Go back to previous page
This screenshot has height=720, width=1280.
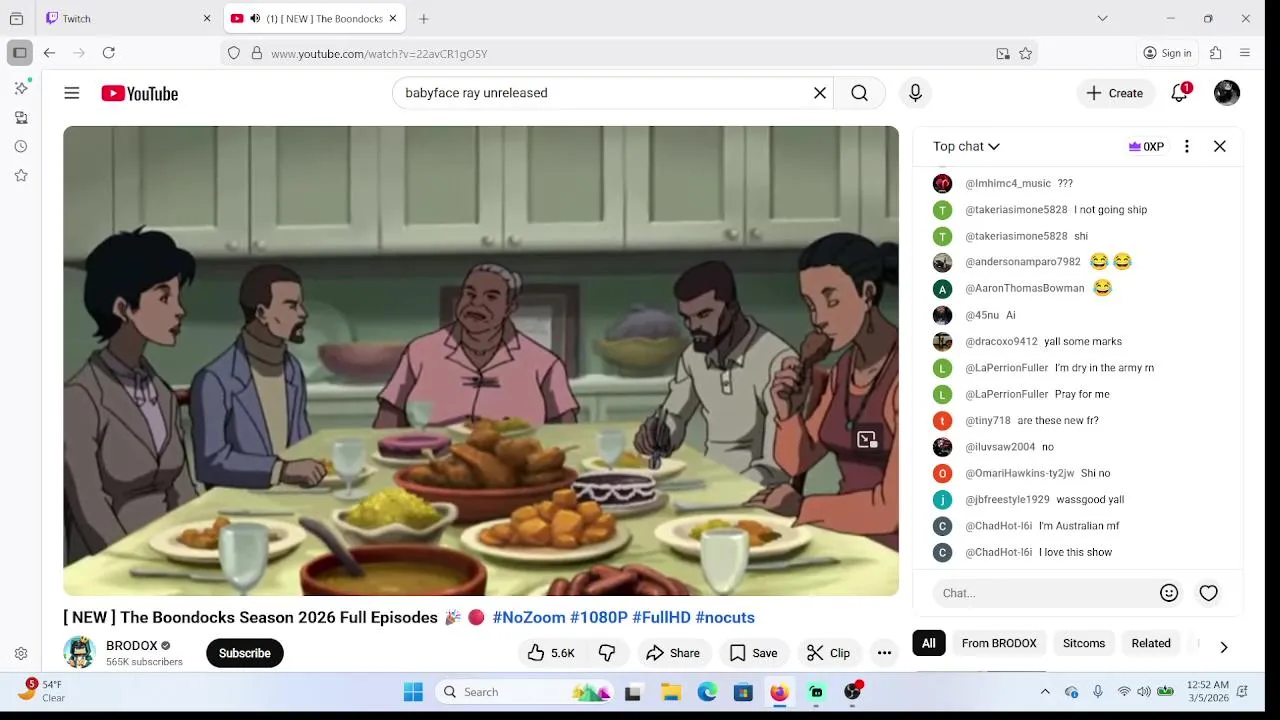(x=49, y=53)
